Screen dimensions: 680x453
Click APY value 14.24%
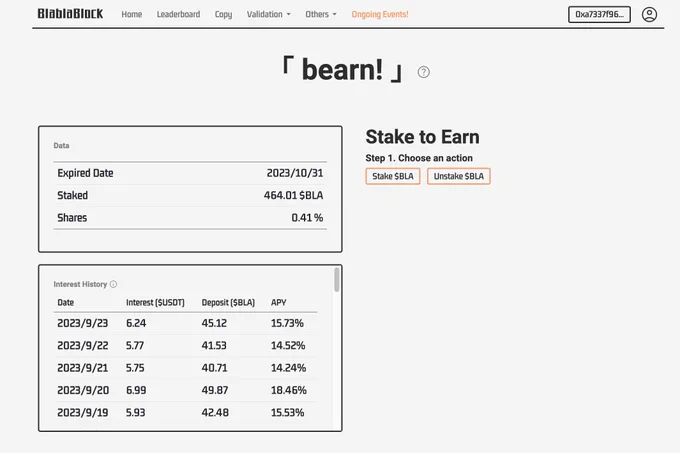[x=288, y=368]
